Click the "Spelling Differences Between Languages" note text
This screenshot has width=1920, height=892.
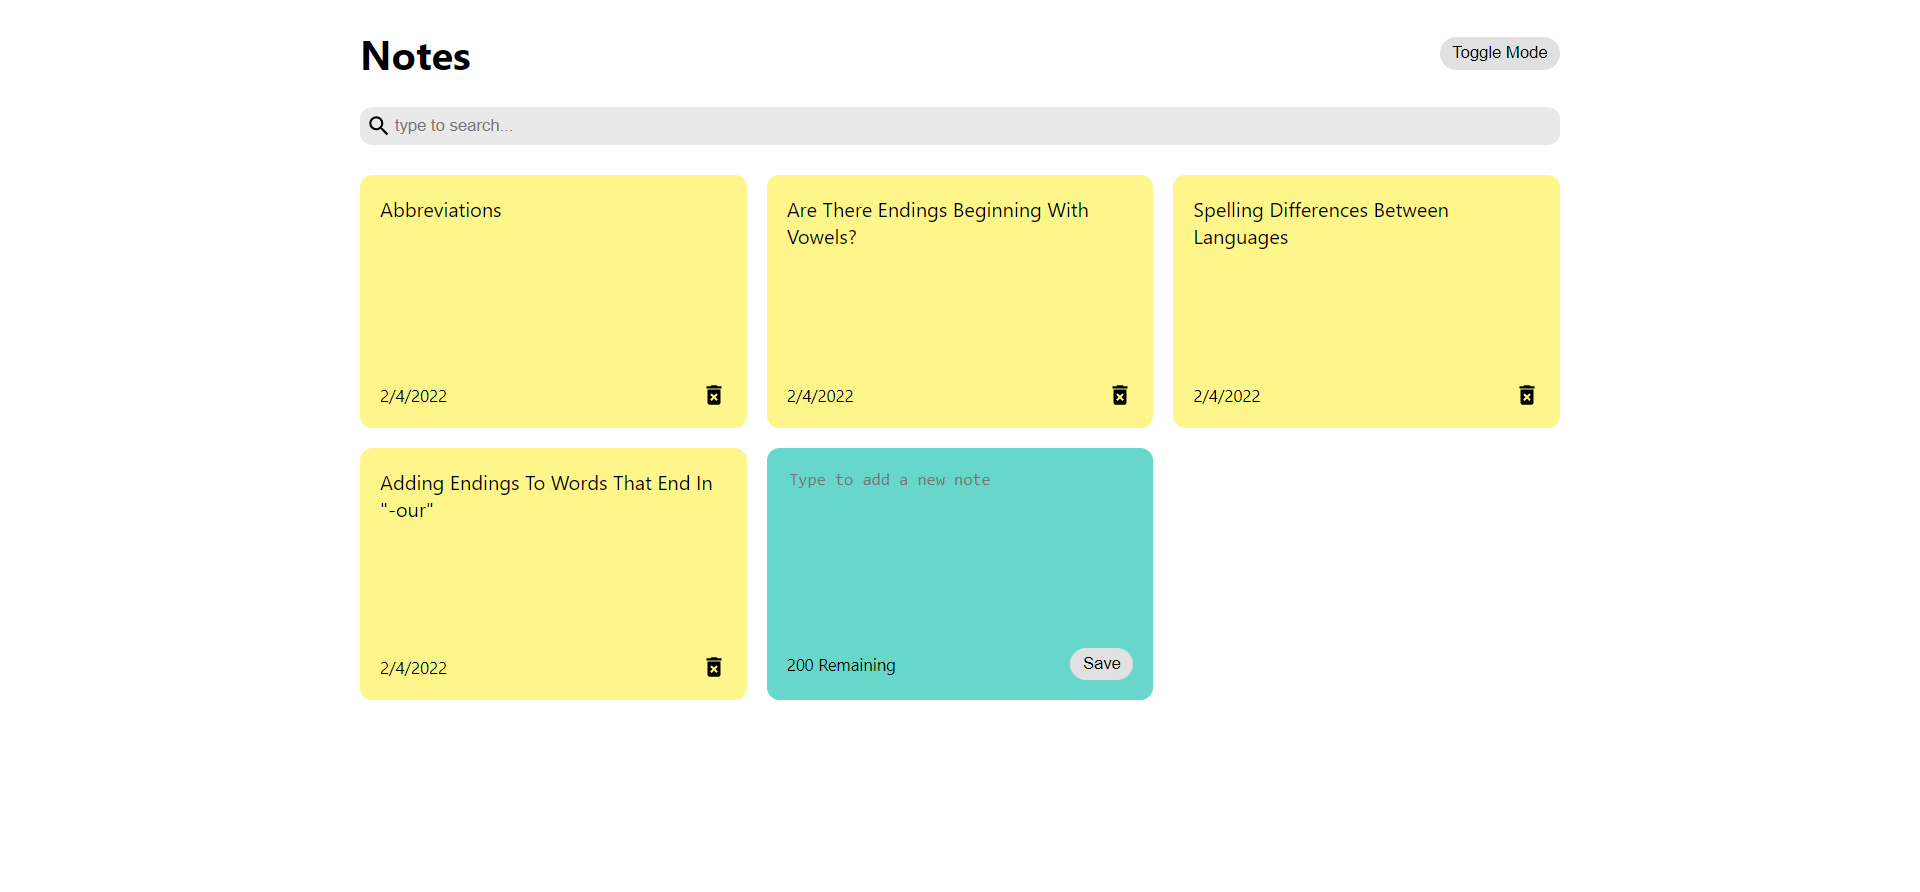[1320, 224]
